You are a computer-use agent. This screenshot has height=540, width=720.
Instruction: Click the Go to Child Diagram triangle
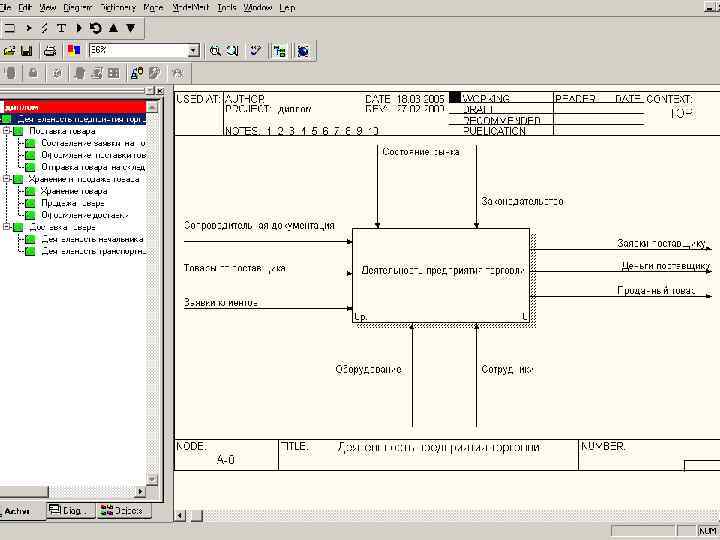pos(130,28)
